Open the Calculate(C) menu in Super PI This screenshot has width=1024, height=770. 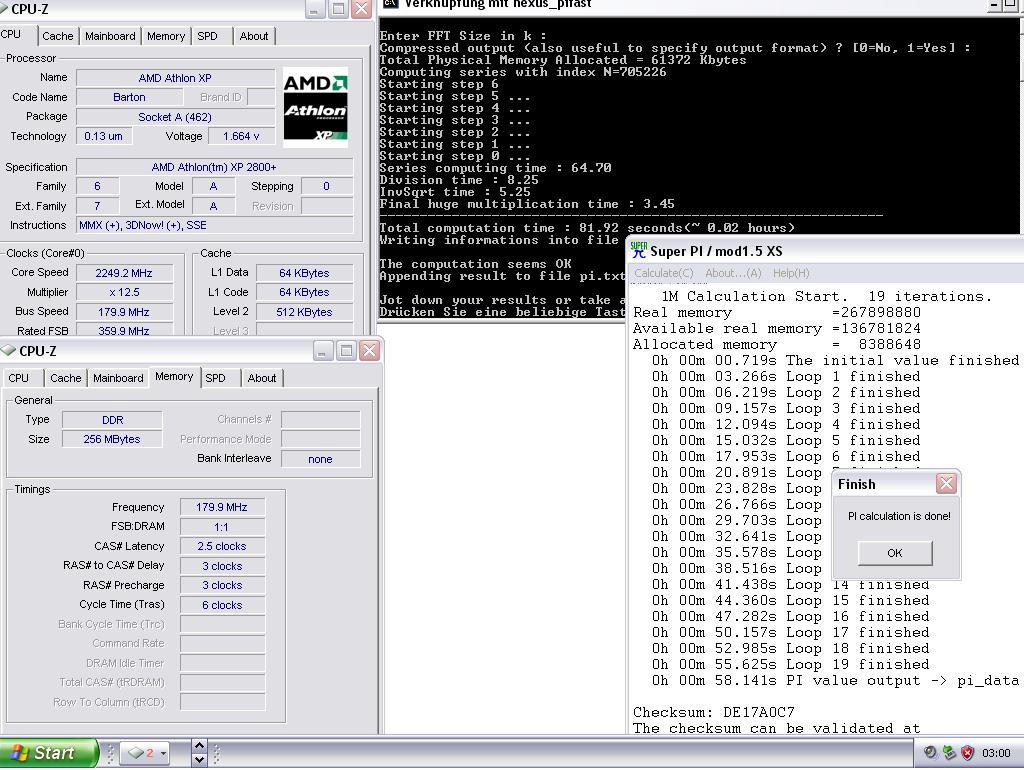click(664, 273)
